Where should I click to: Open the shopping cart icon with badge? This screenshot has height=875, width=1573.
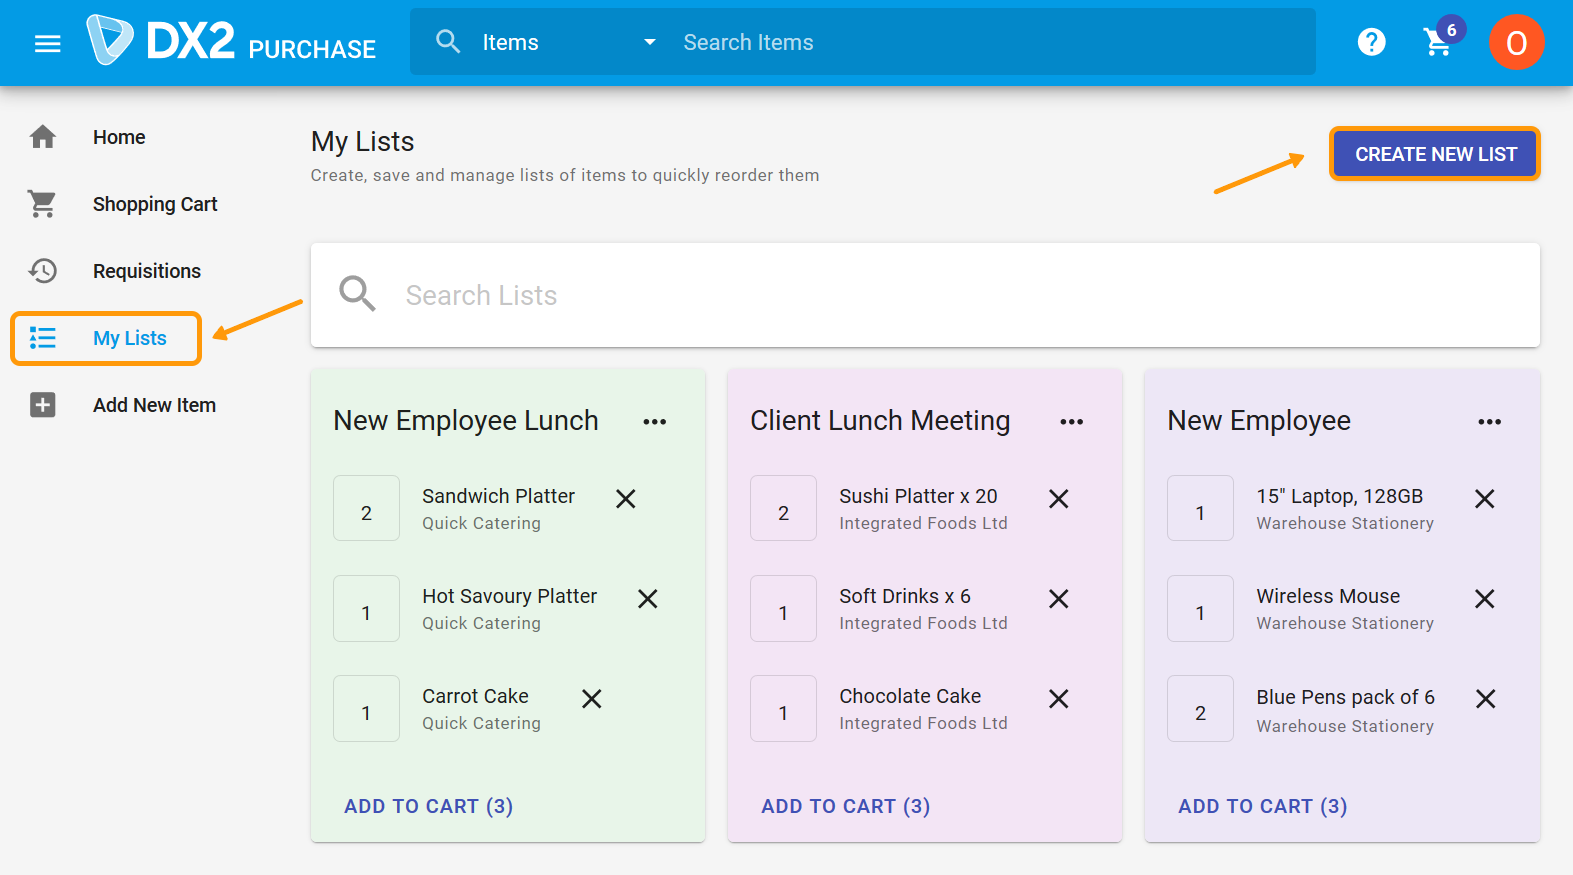point(1438,42)
